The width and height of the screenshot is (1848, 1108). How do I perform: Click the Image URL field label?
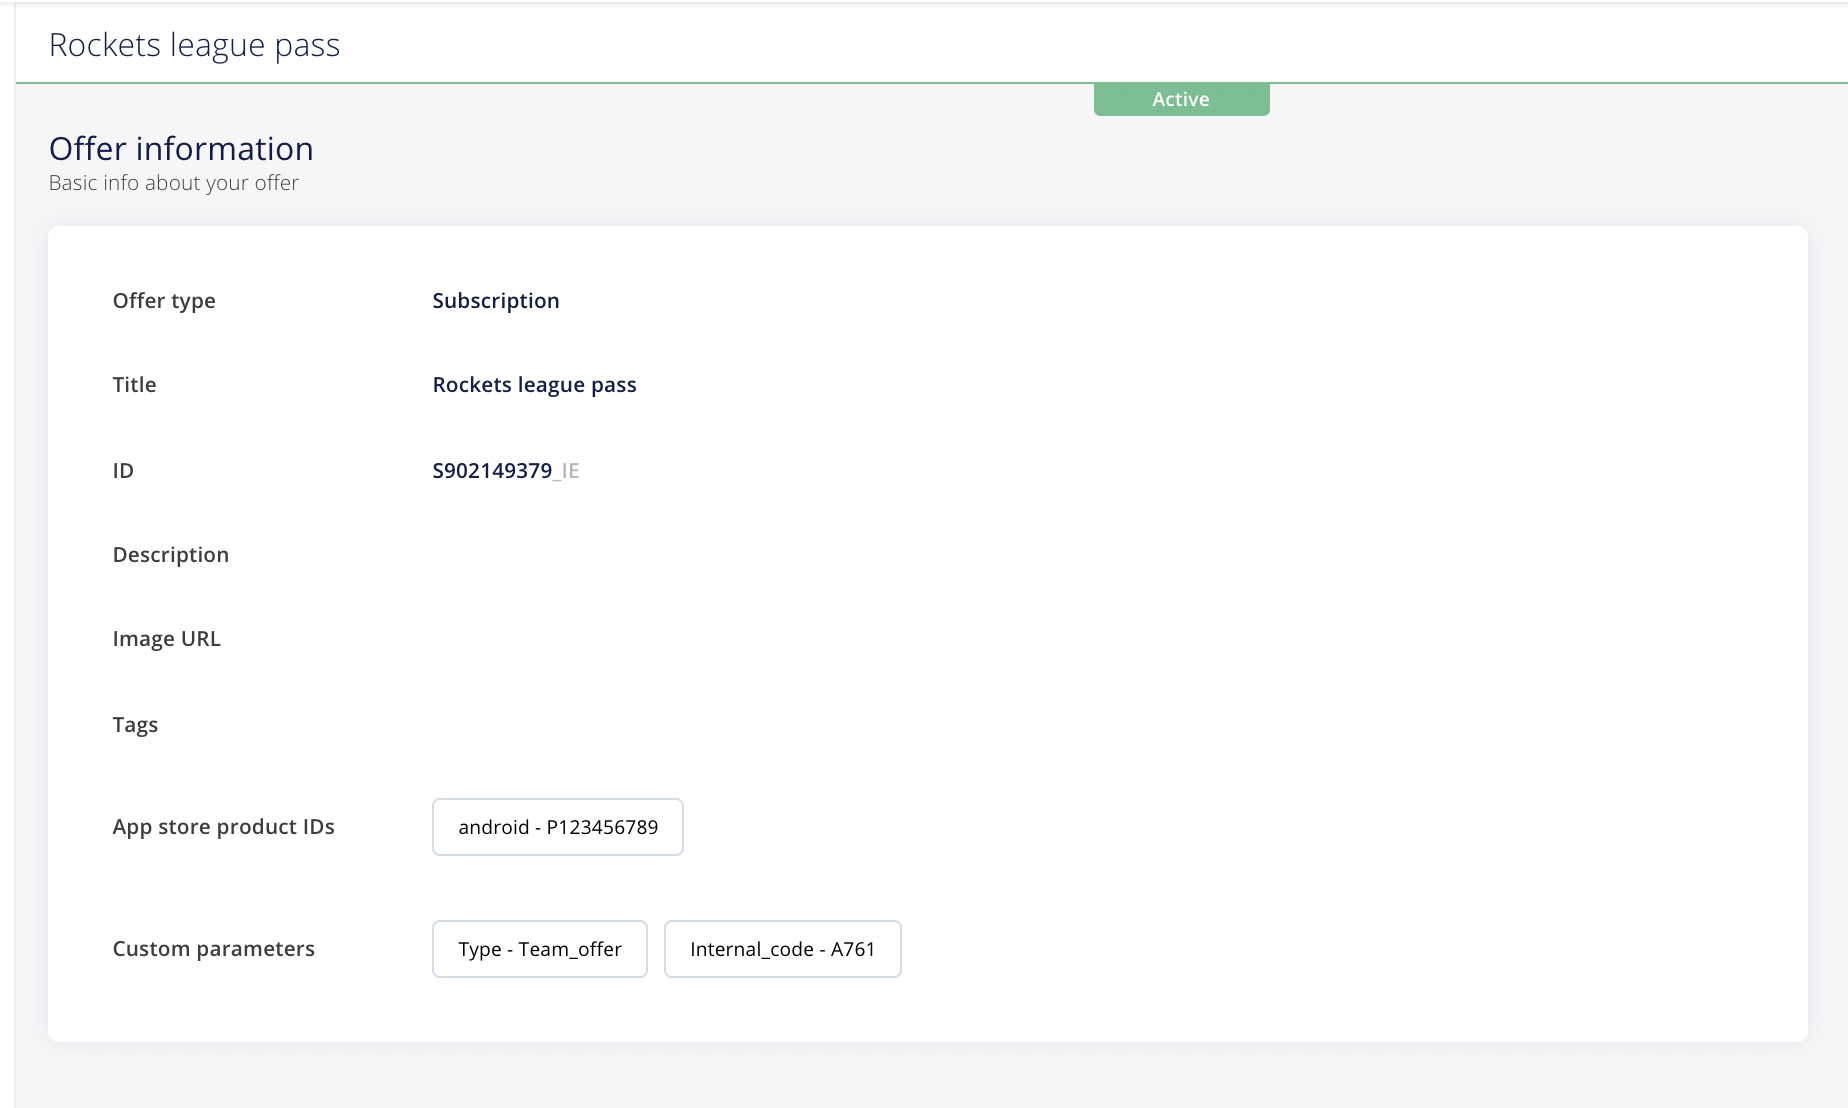(167, 639)
